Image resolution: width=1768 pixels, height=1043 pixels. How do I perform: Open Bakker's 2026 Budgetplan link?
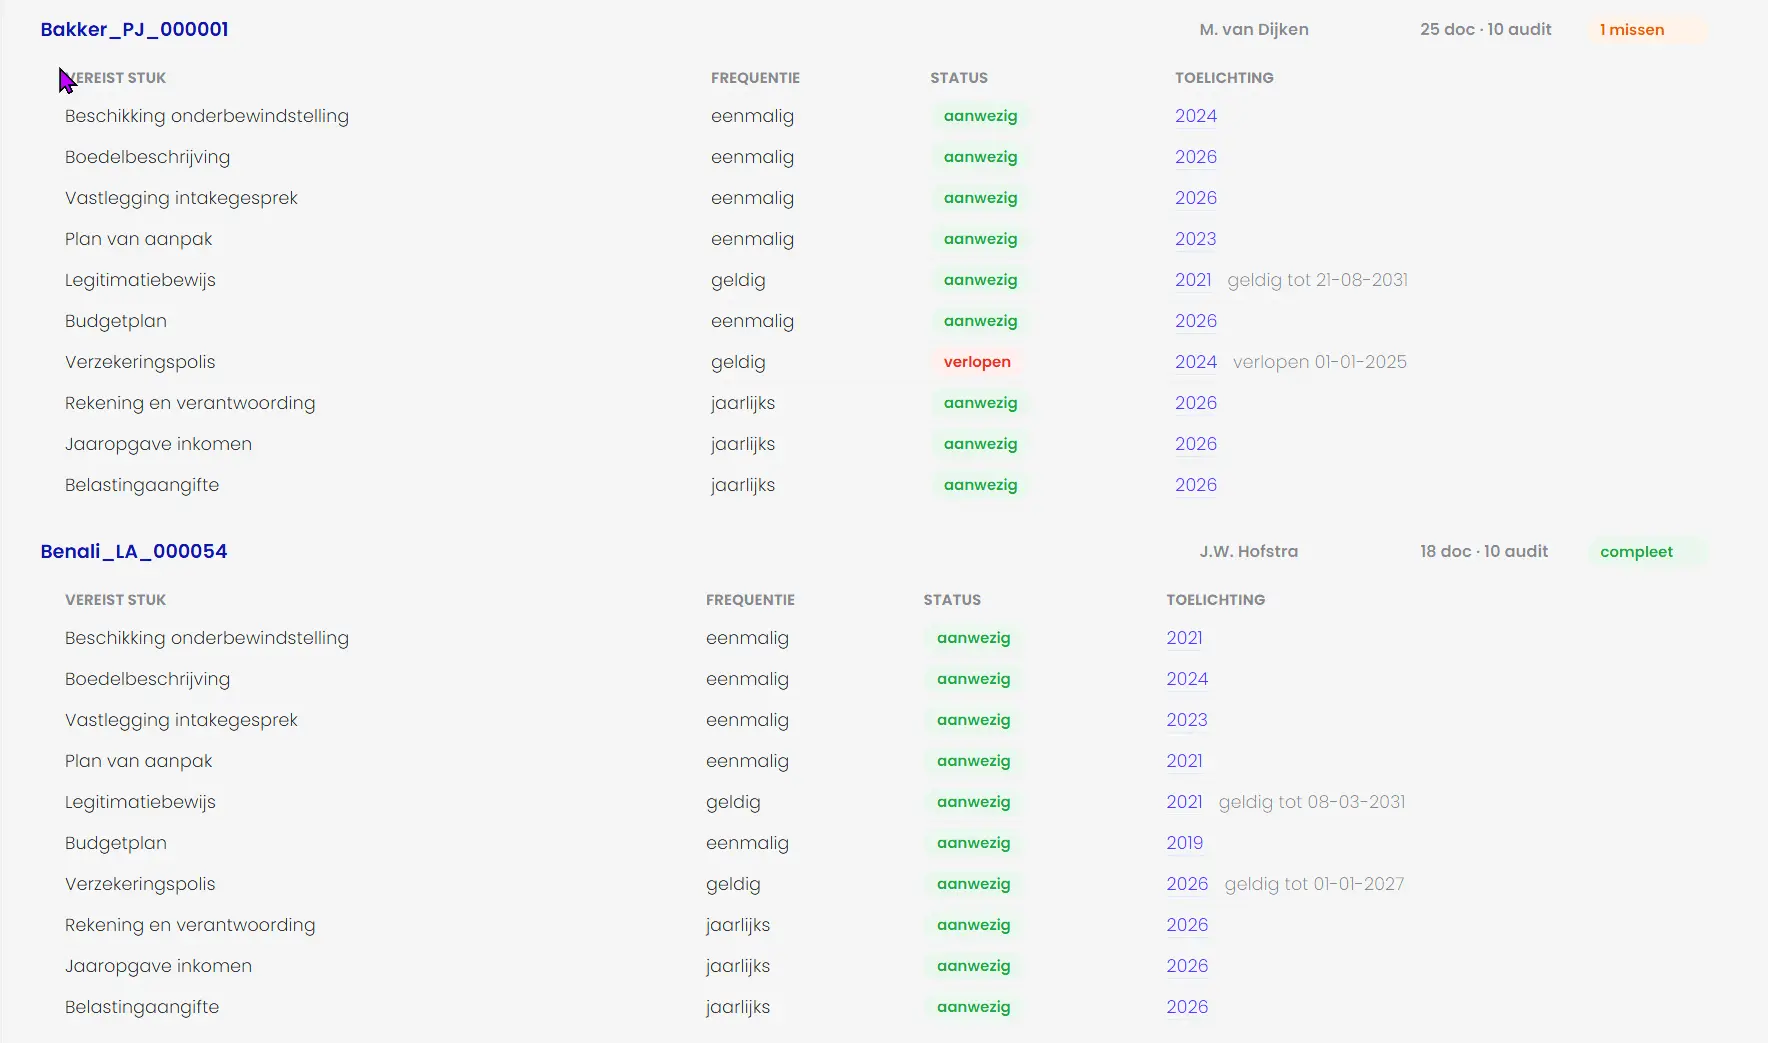click(x=1196, y=321)
